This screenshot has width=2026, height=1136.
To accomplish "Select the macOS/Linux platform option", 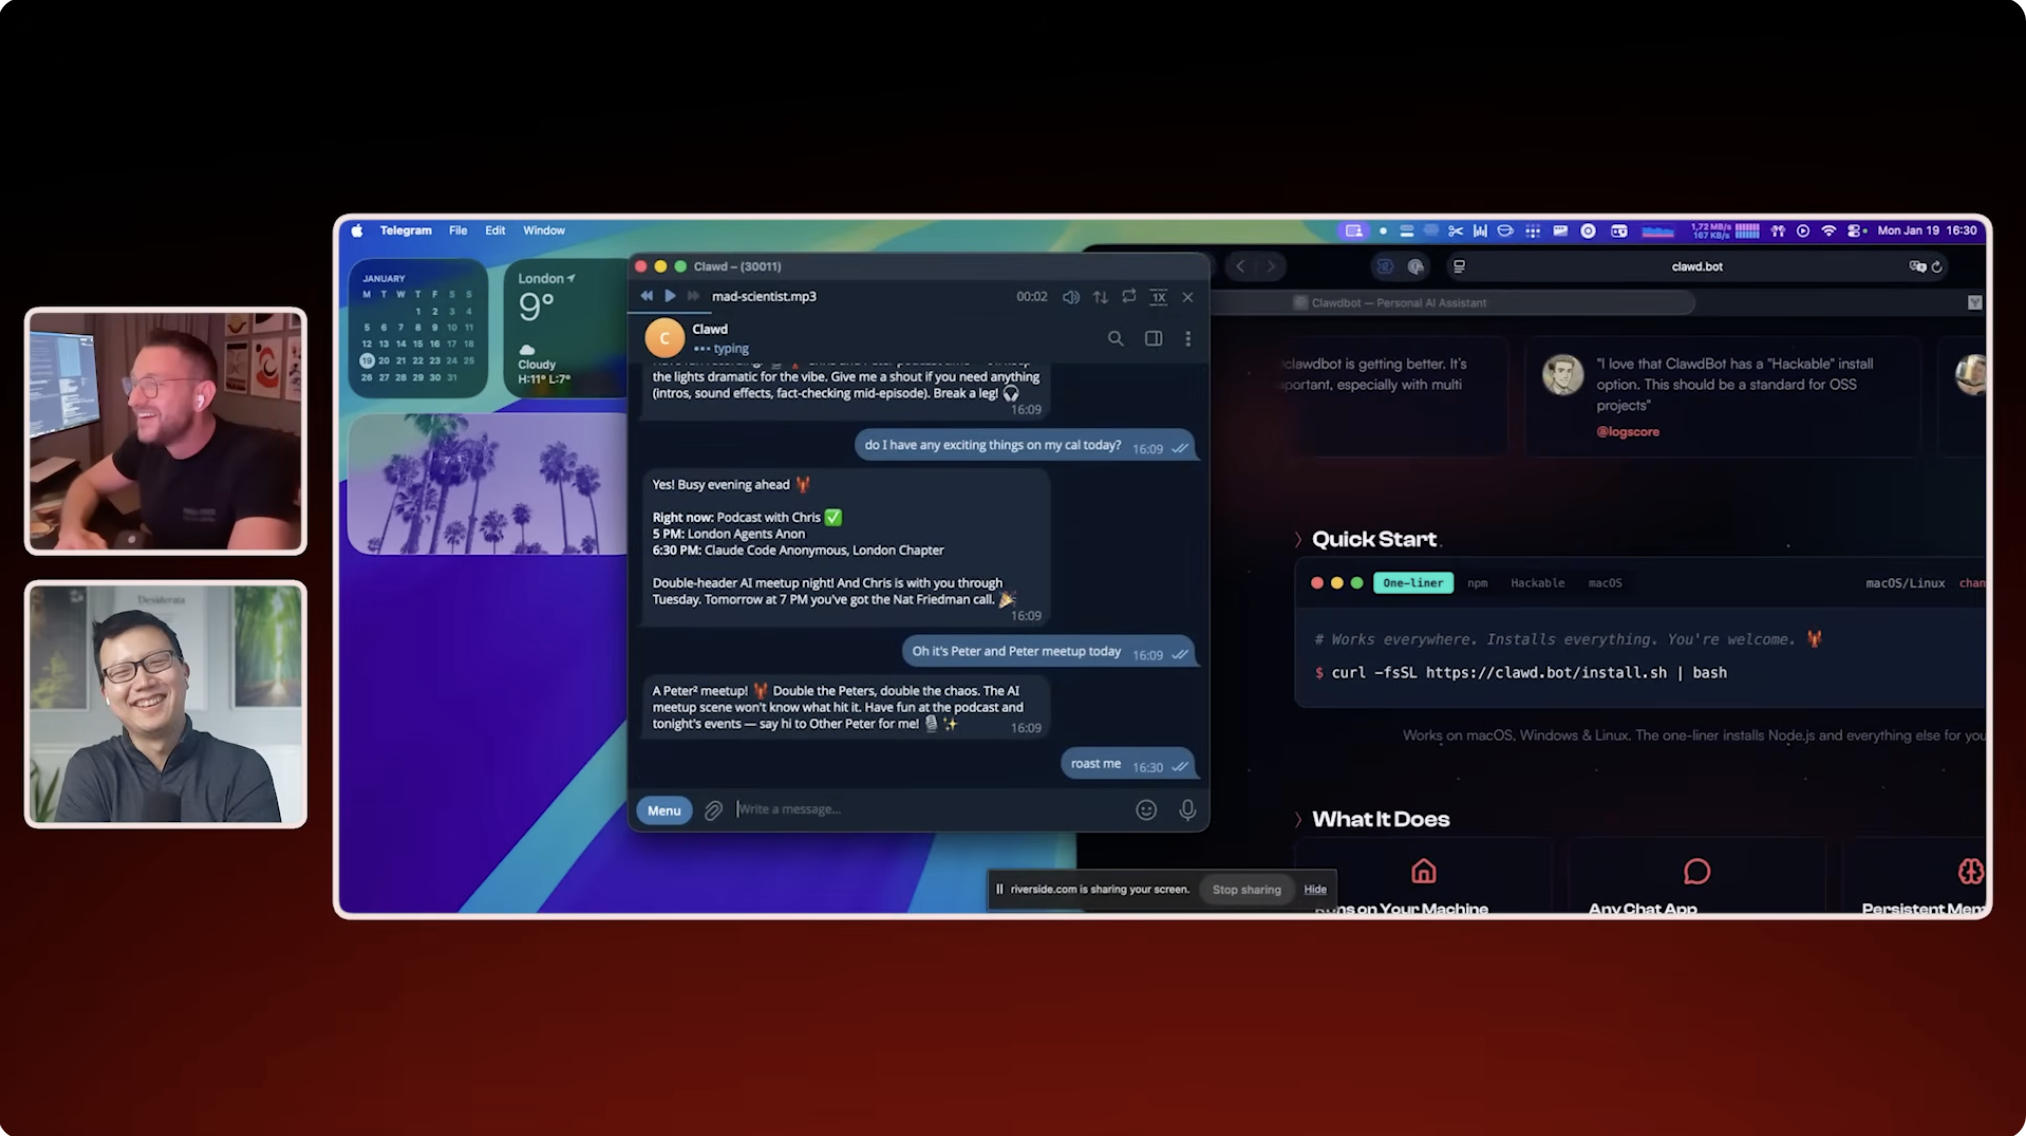I will (x=1905, y=583).
